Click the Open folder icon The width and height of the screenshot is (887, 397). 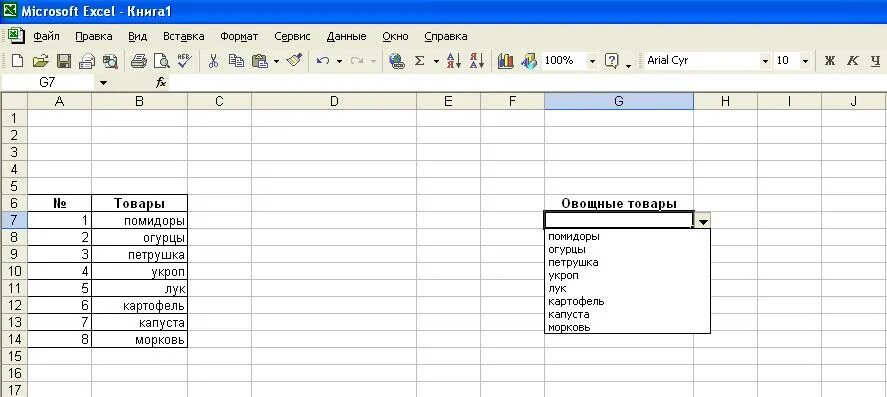point(40,61)
